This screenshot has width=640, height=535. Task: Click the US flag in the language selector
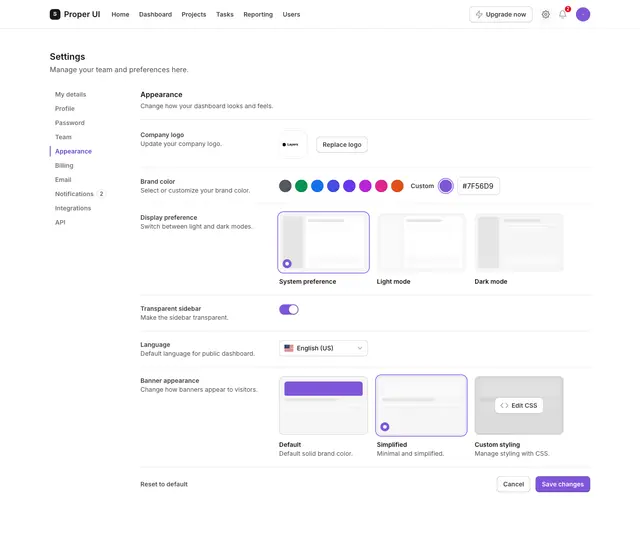tap(289, 348)
